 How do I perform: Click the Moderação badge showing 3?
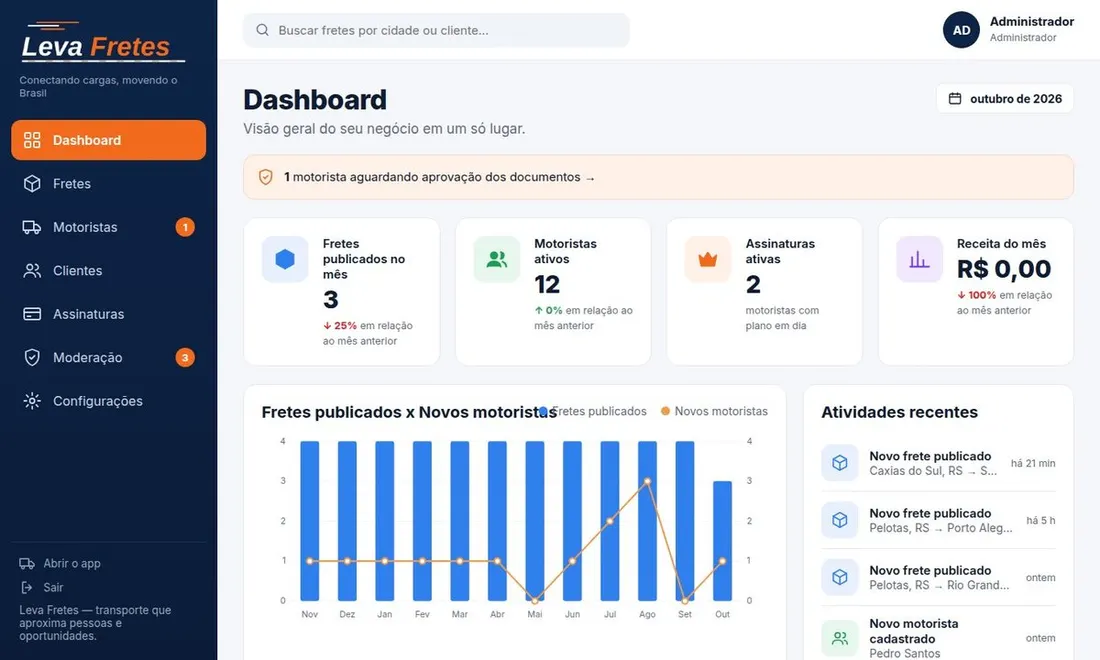click(185, 358)
